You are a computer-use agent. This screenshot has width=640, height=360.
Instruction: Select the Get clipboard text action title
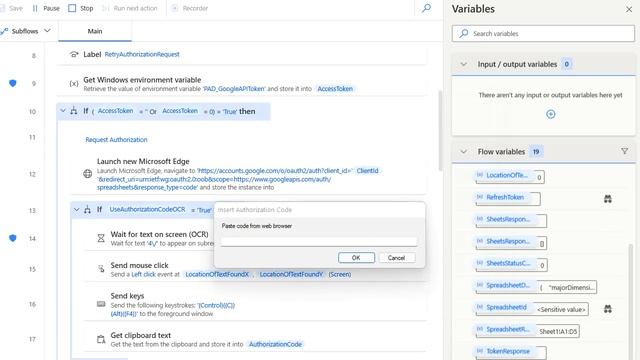(140, 336)
